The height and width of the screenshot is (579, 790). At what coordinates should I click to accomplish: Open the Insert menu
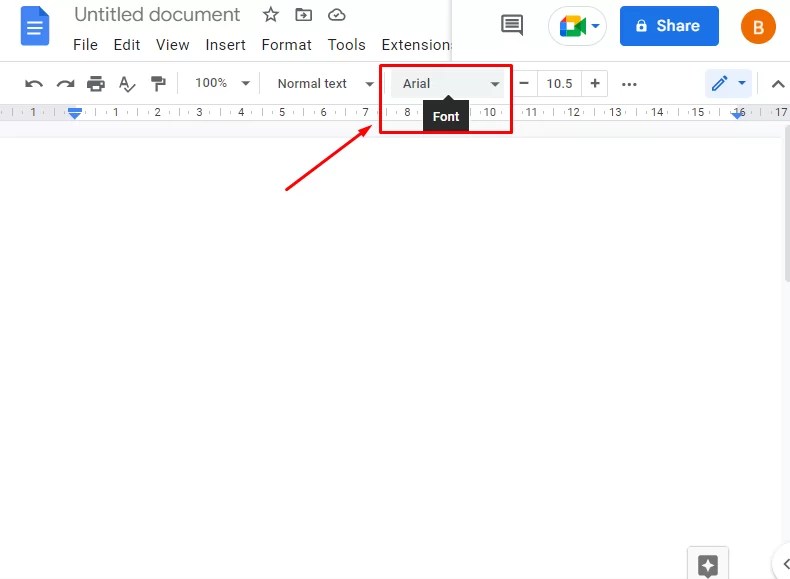coord(225,45)
